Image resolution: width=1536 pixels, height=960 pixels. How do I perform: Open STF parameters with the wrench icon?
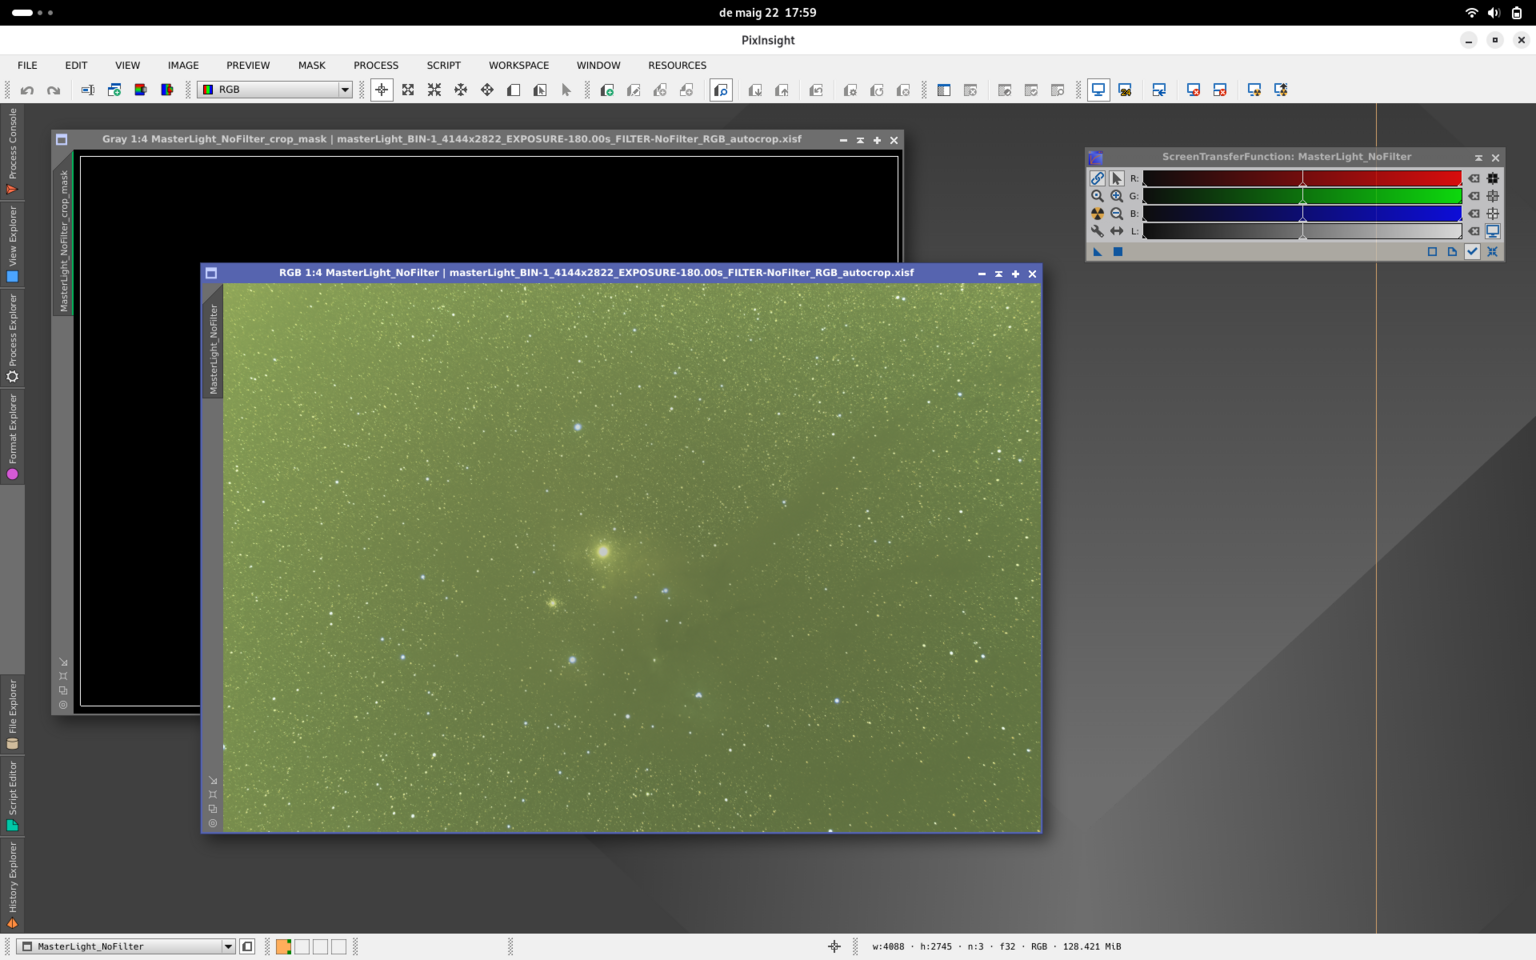[x=1097, y=231]
